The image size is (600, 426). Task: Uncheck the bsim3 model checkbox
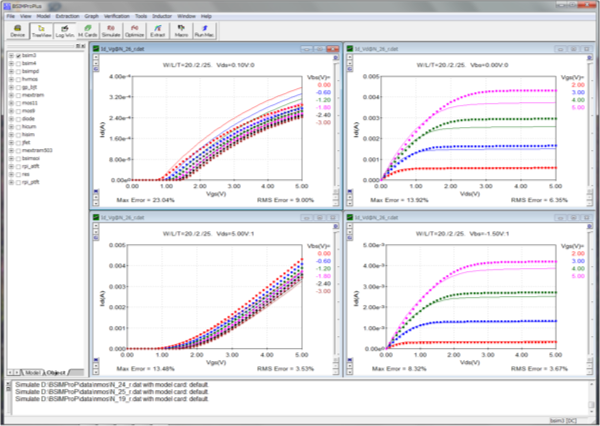click(17, 55)
